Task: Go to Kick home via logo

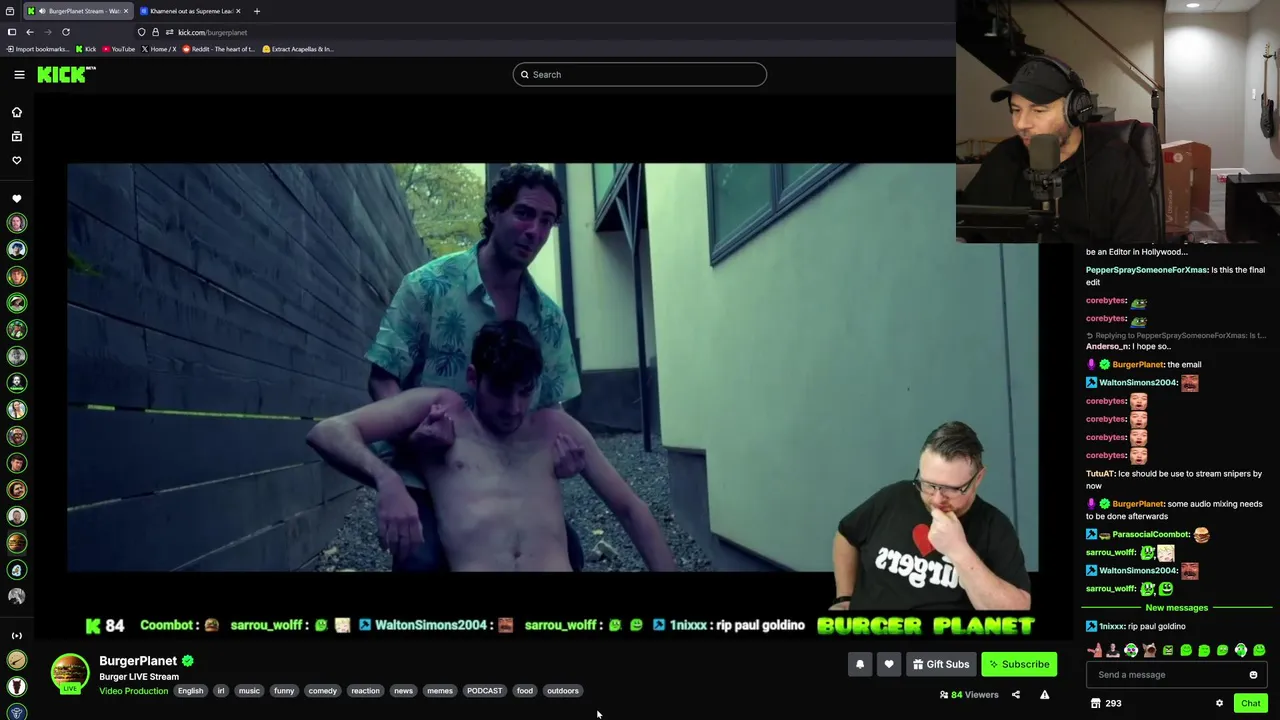Action: [x=66, y=74]
